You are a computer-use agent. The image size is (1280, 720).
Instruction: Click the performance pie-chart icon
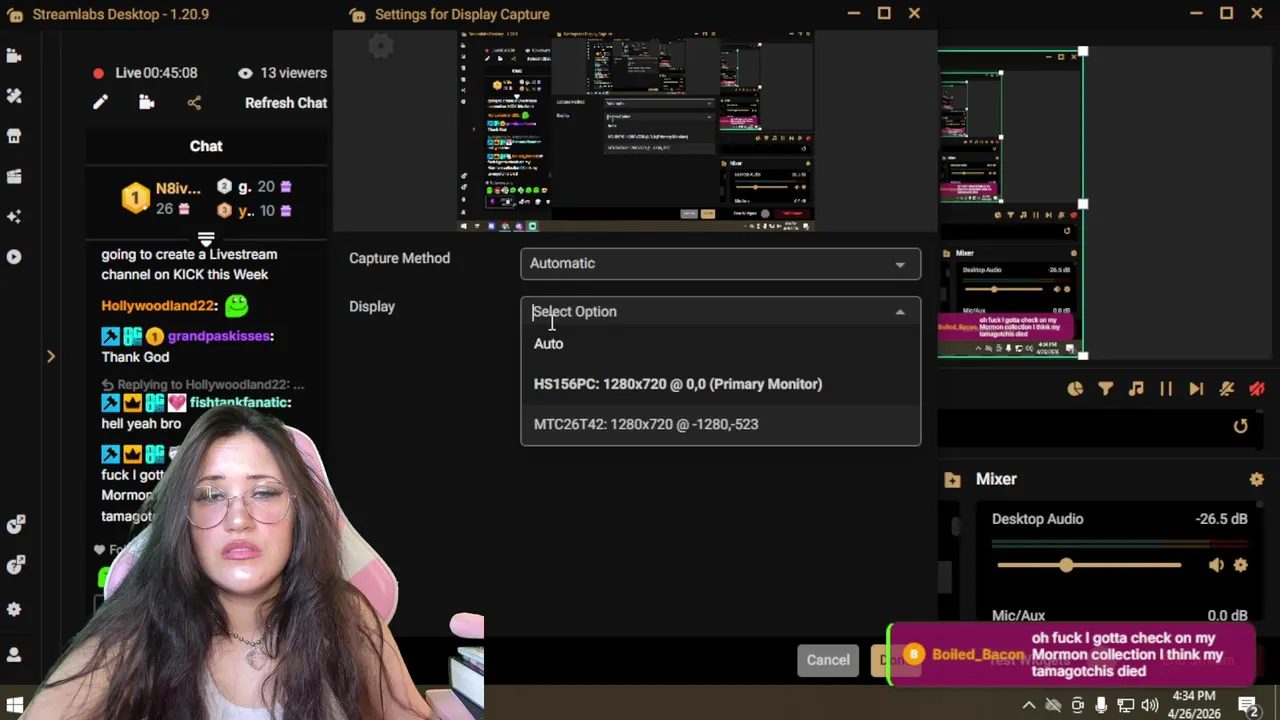pyautogui.click(x=1075, y=389)
